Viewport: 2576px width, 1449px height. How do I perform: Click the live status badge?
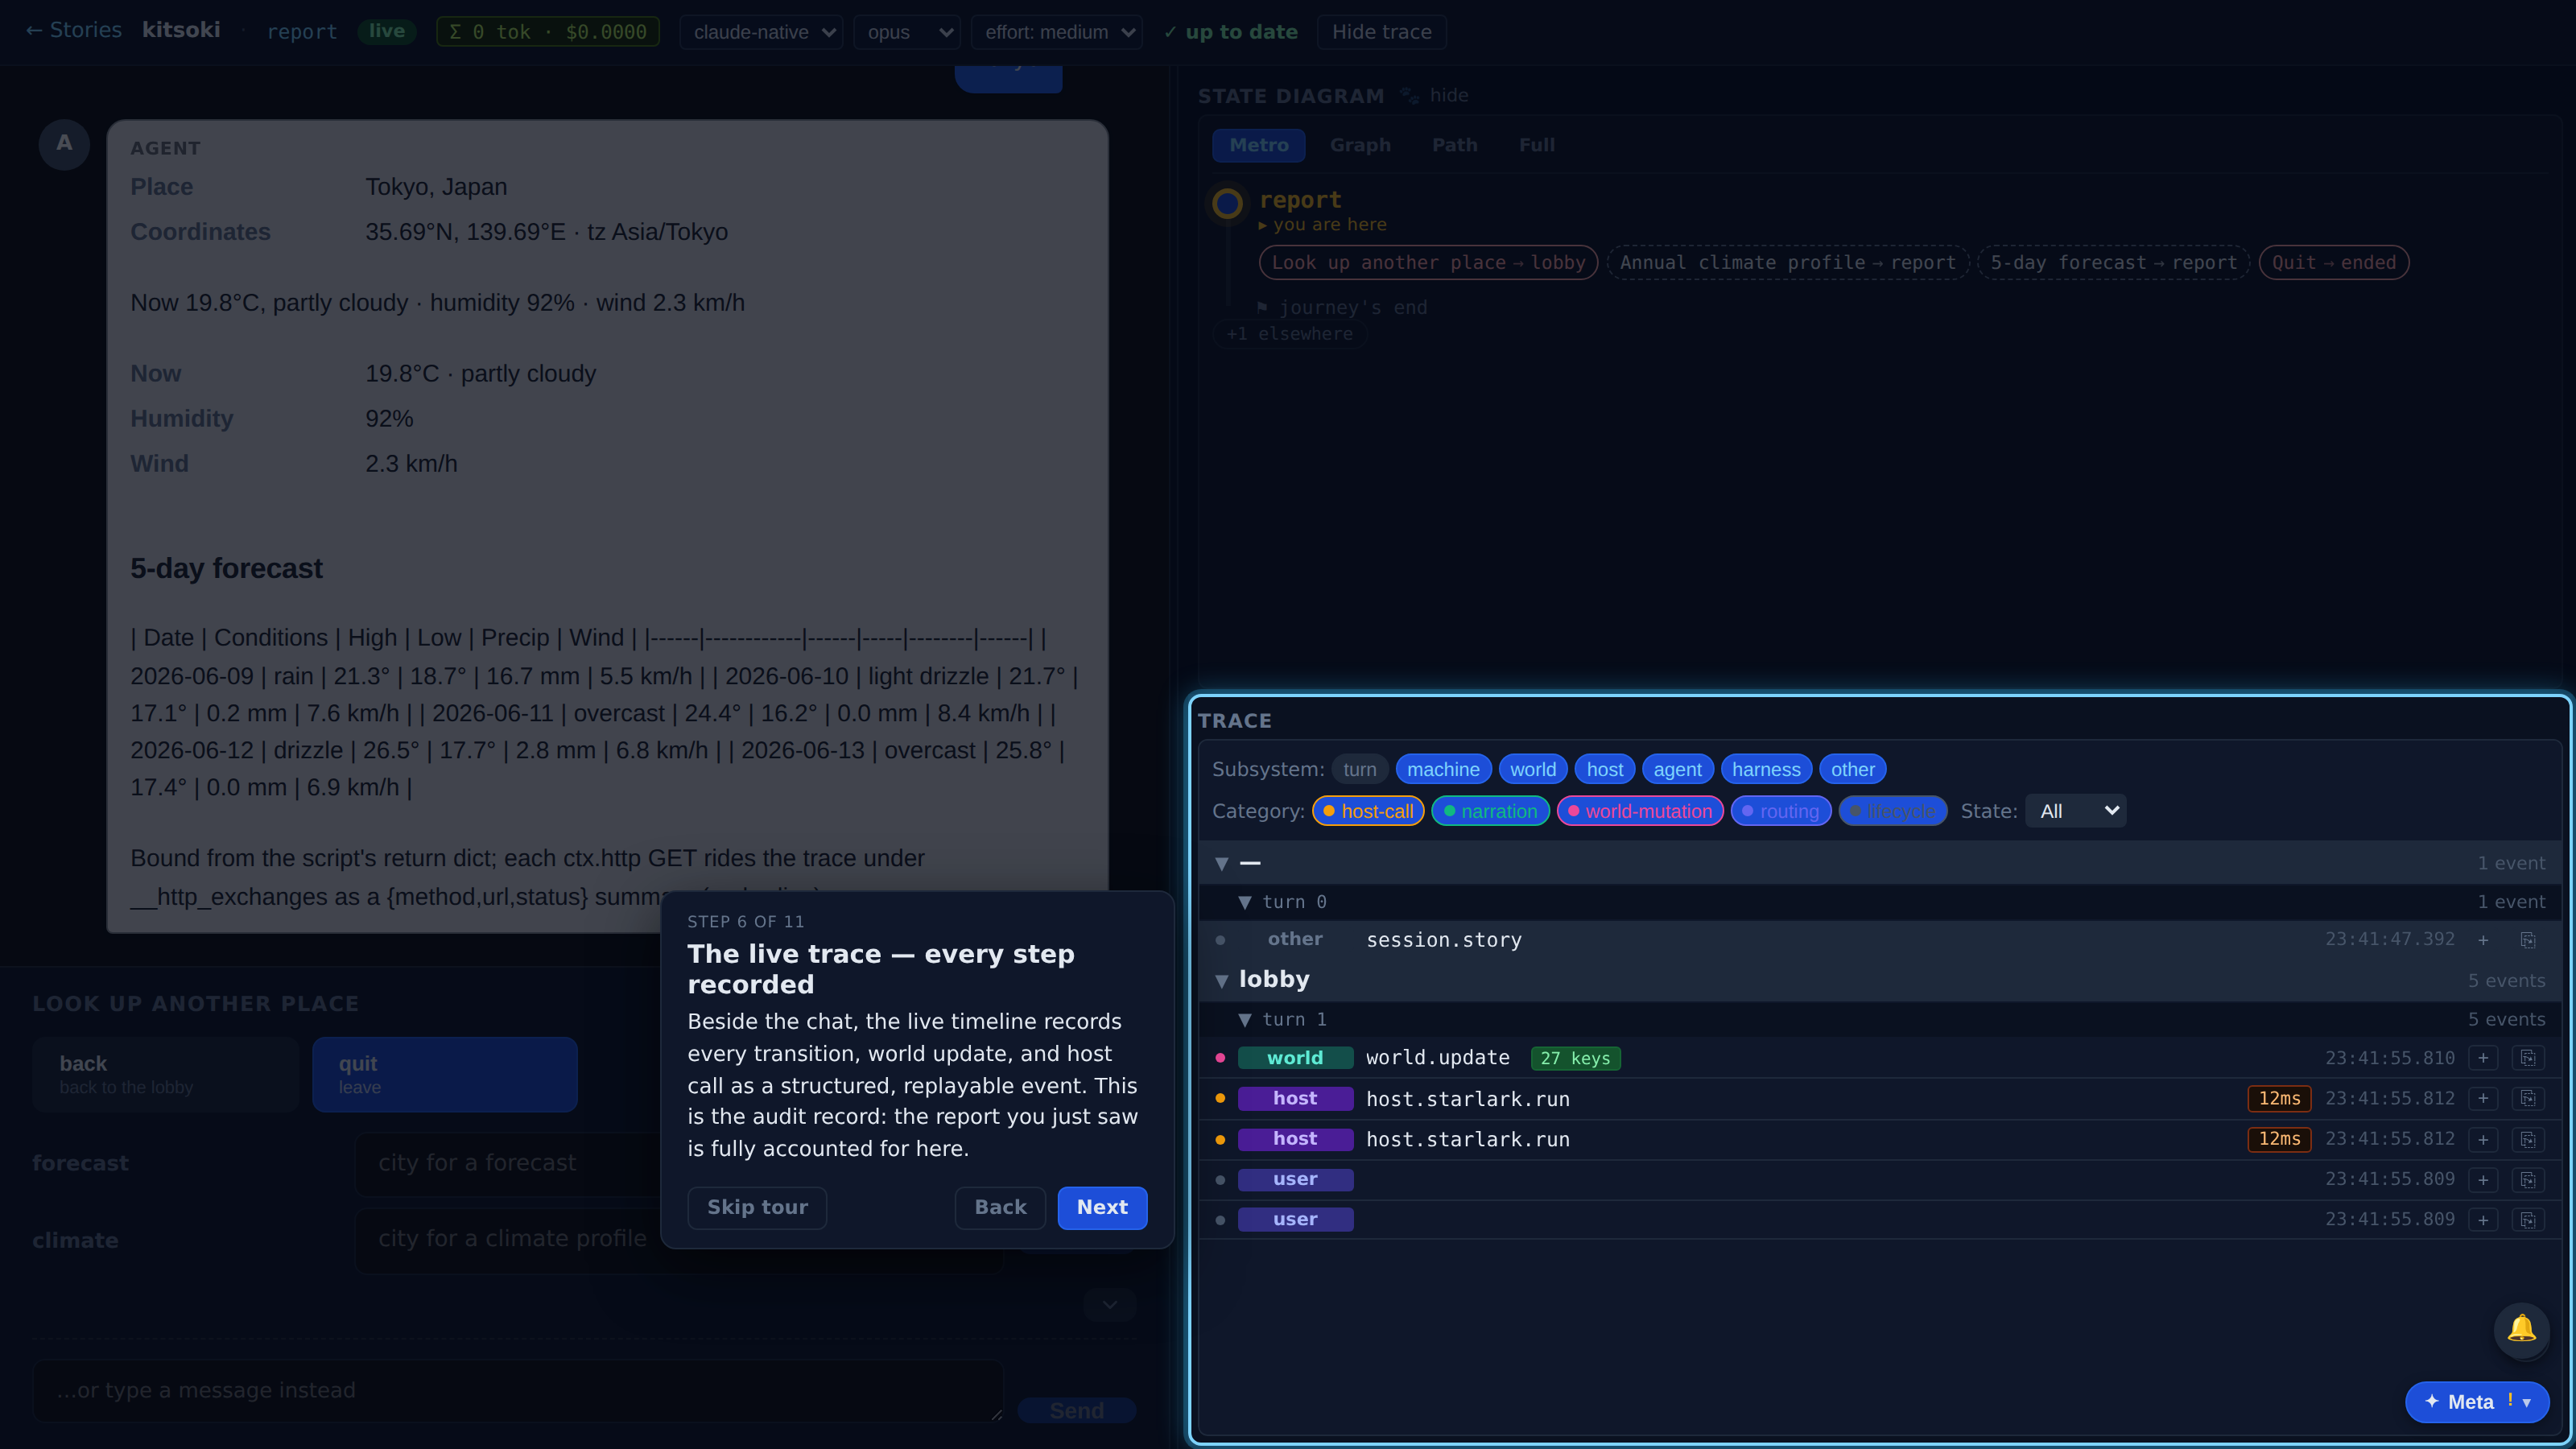pos(386,31)
